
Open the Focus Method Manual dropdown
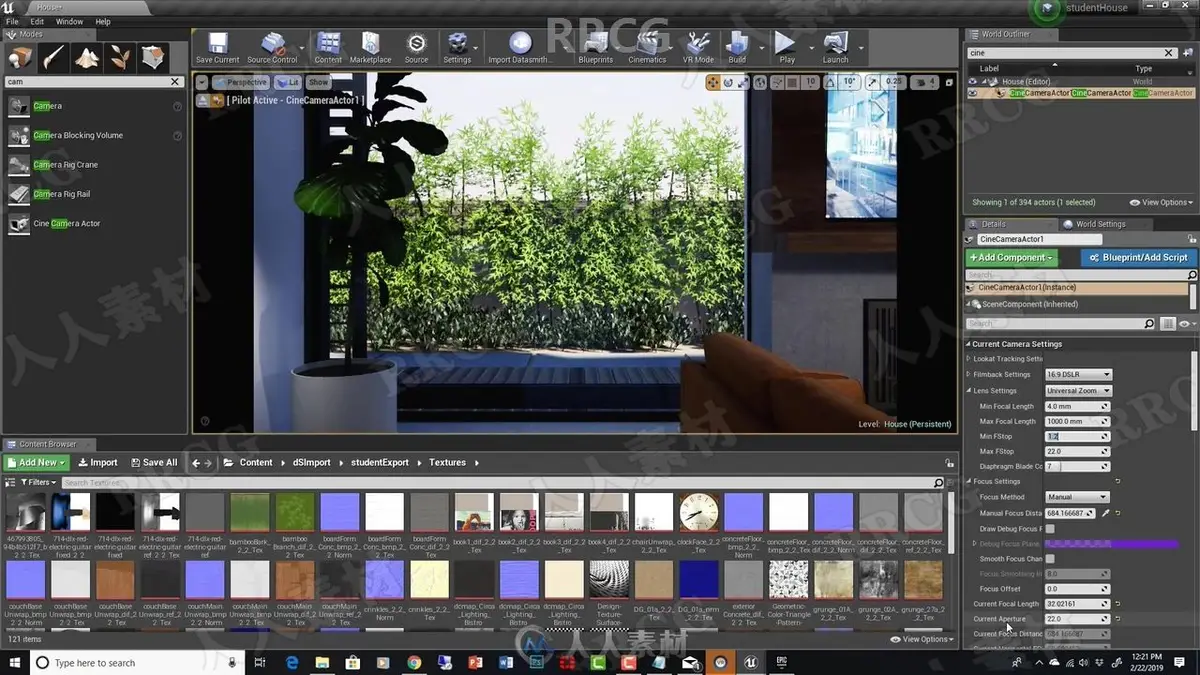click(x=1077, y=497)
